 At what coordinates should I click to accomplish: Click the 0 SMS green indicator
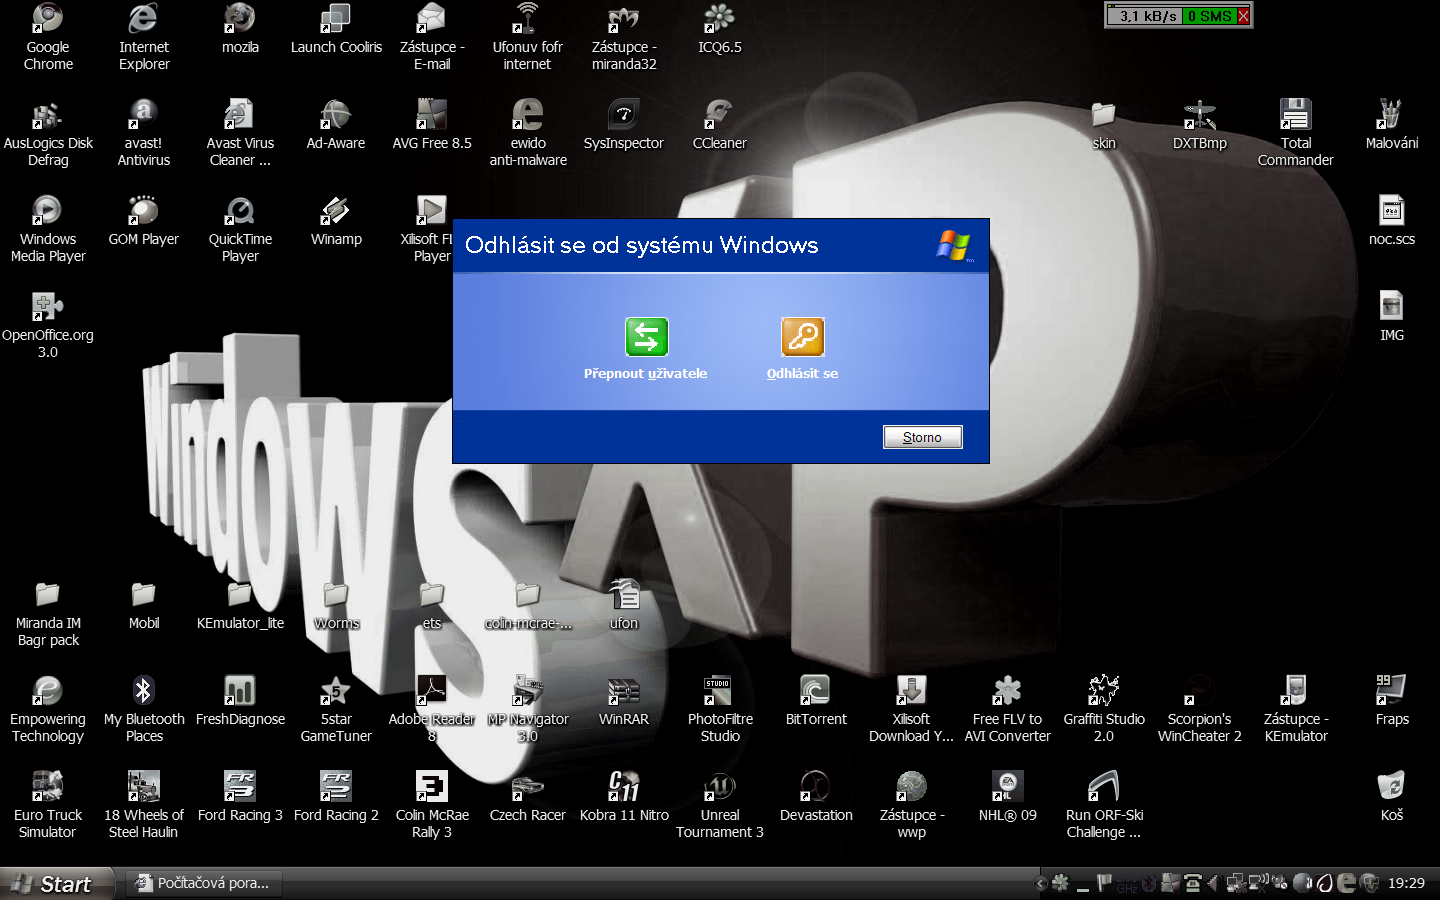pyautogui.click(x=1210, y=16)
